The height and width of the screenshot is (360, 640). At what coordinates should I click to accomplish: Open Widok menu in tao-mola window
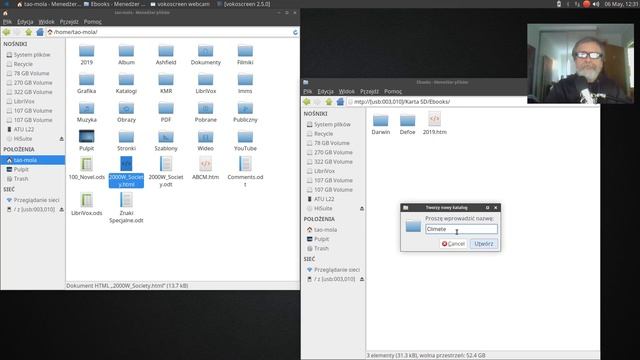[46, 22]
